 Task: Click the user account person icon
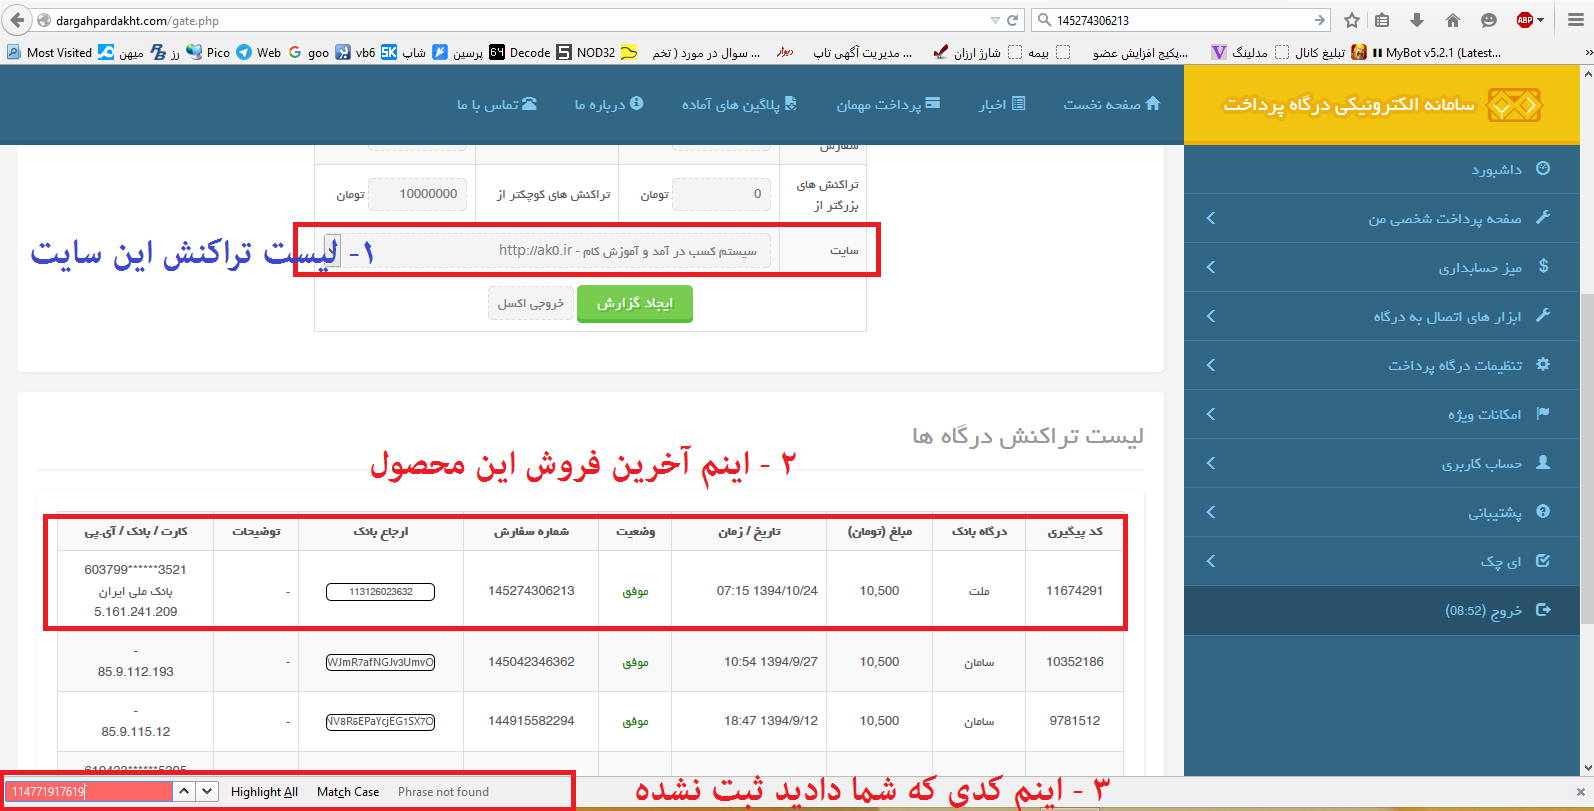(x=1543, y=462)
